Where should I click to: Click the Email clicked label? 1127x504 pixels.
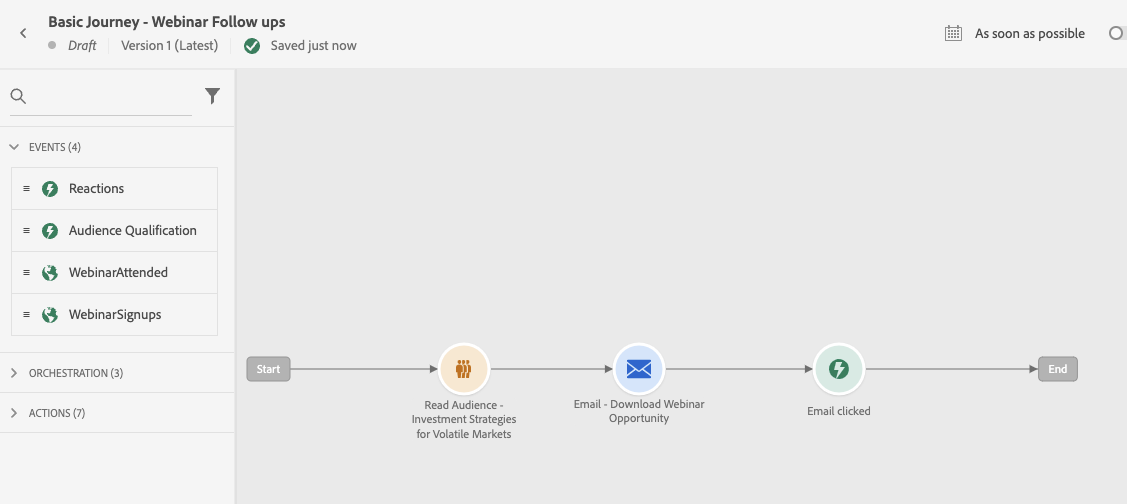[839, 411]
